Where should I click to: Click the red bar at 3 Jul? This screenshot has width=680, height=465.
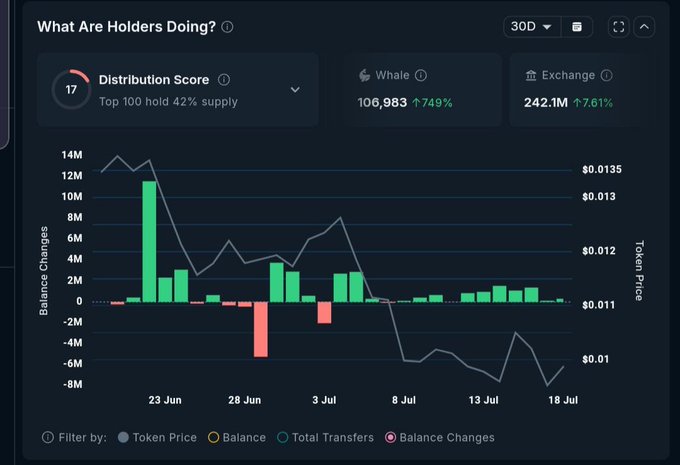pyautogui.click(x=324, y=313)
